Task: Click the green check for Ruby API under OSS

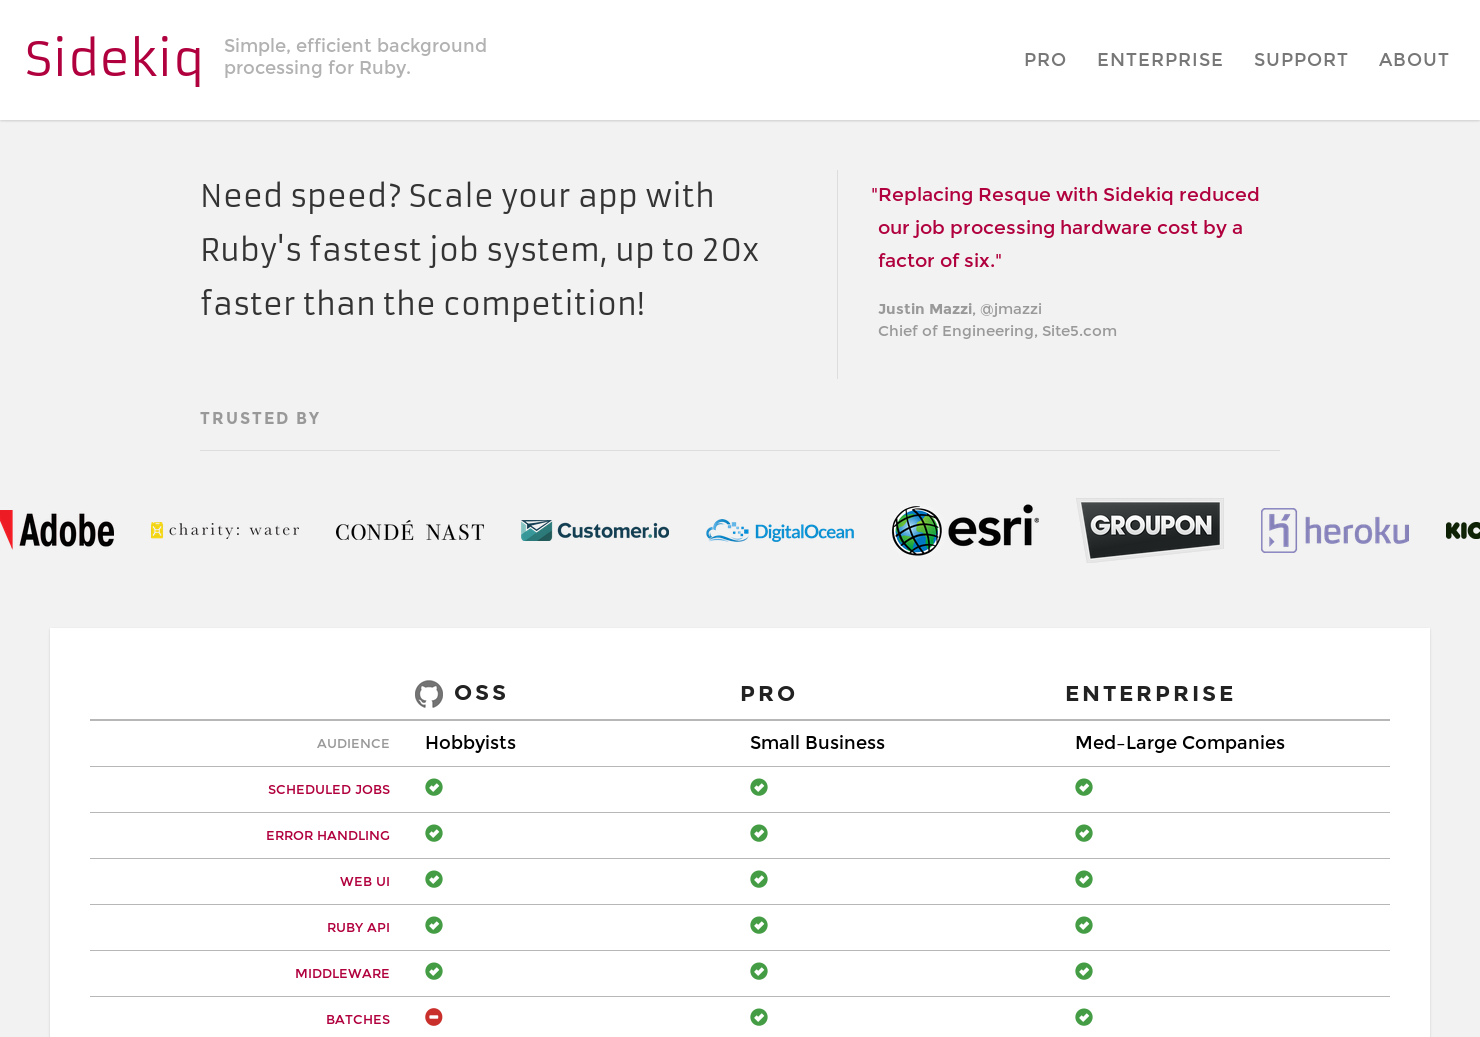Action: tap(433, 925)
